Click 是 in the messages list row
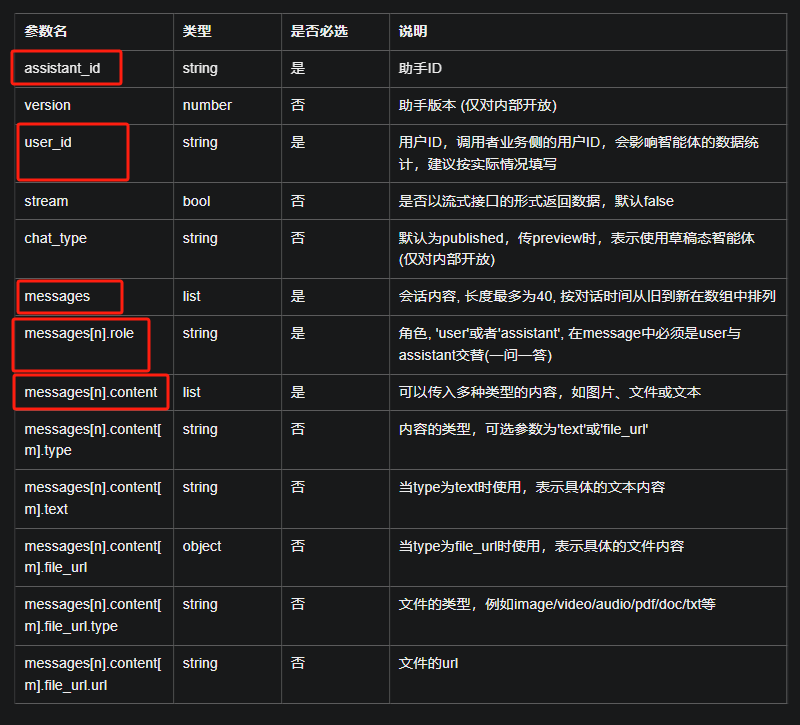Viewport: 800px width, 725px height. 298,296
